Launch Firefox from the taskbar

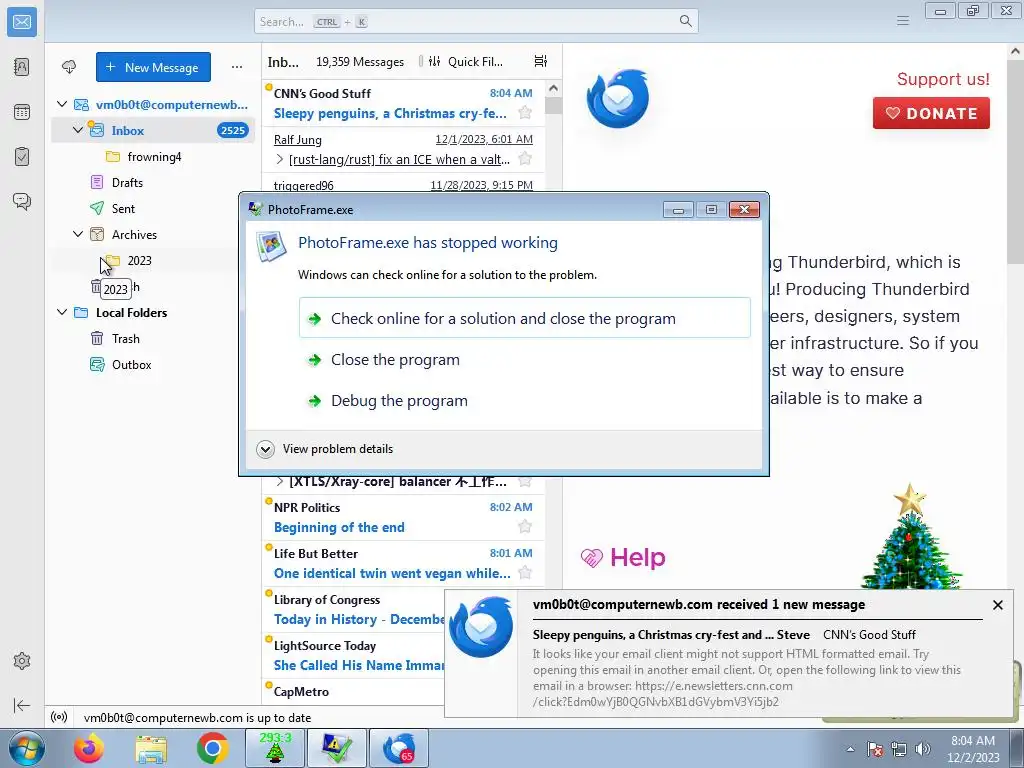pos(89,749)
